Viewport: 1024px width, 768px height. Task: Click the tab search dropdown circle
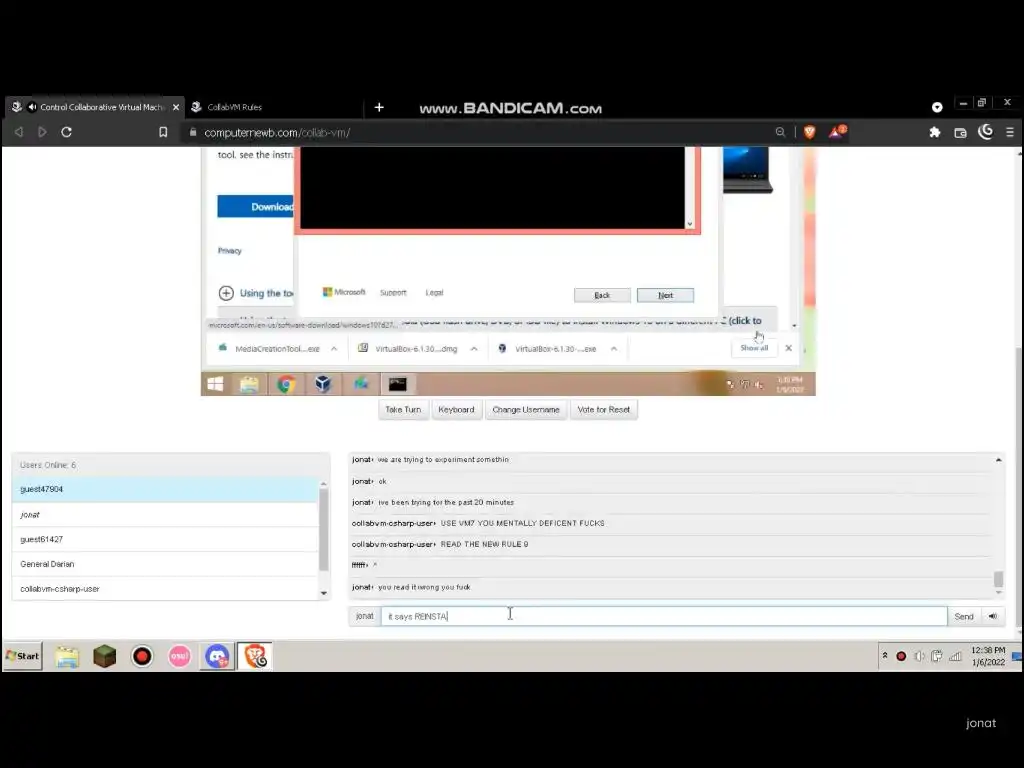(937, 107)
